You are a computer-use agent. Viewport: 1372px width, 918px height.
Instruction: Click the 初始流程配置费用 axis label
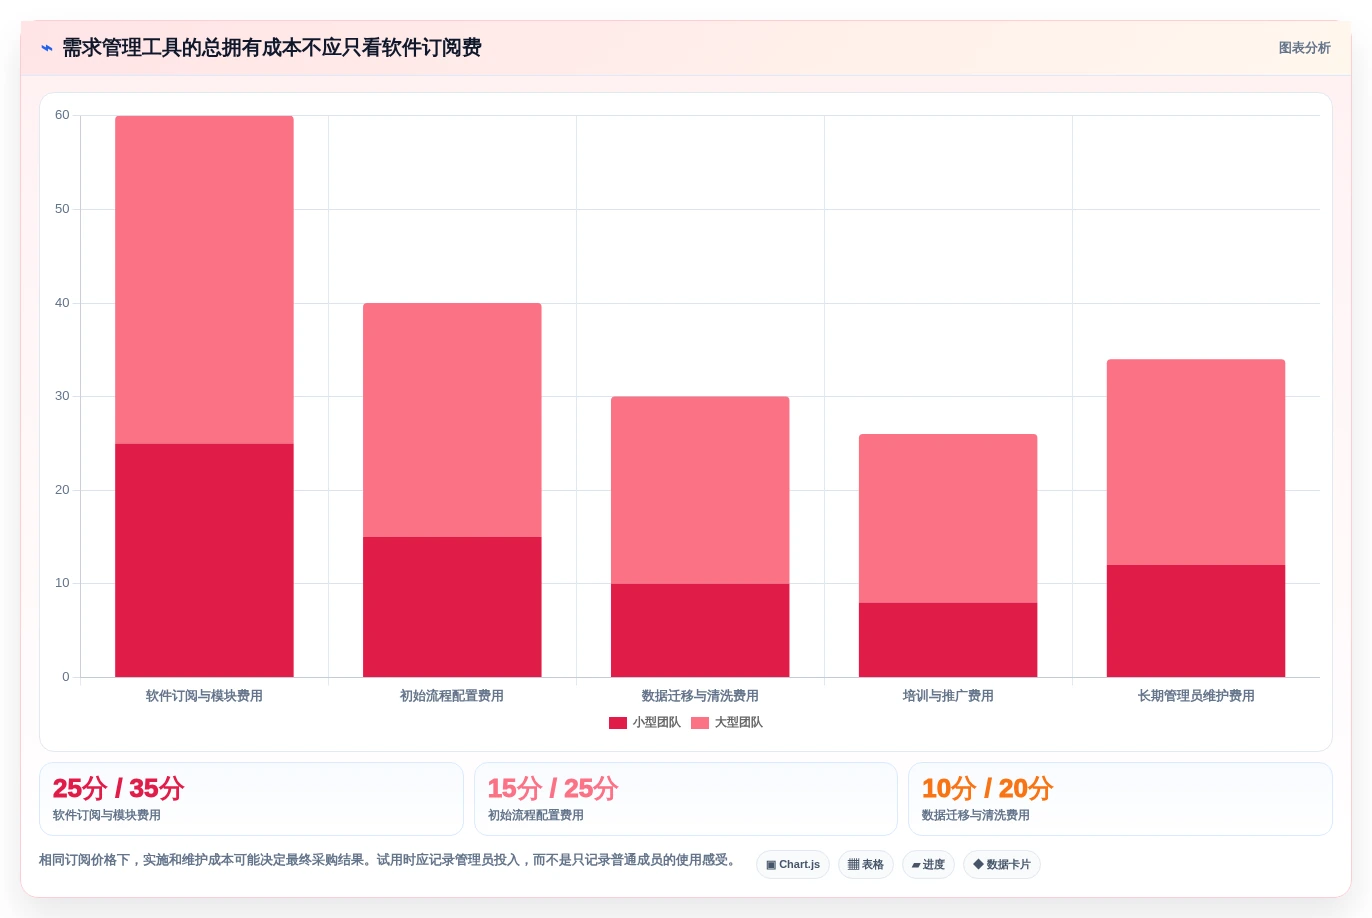pos(452,696)
